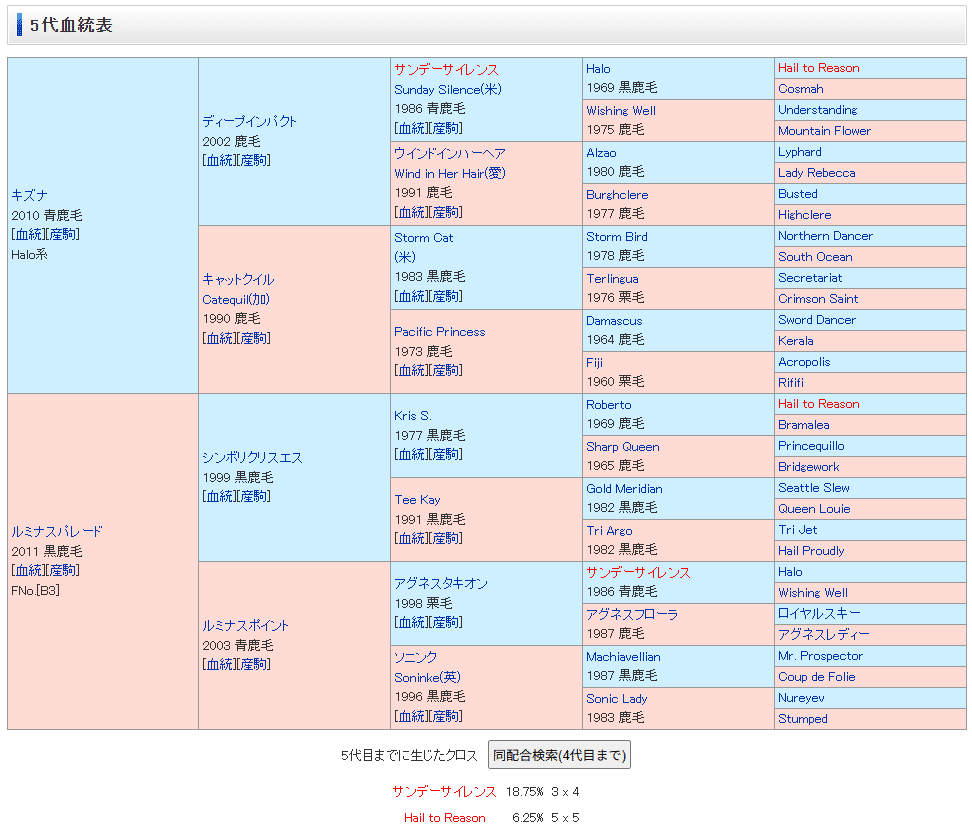Open the Highclere link

(x=805, y=215)
